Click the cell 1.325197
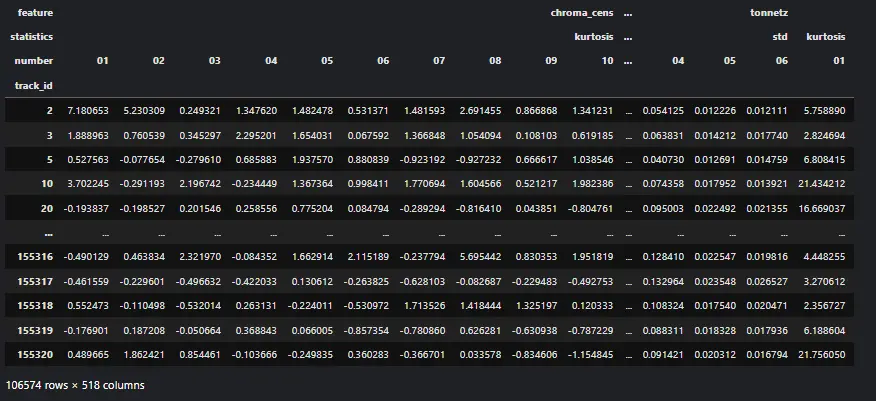 pyautogui.click(x=536, y=305)
